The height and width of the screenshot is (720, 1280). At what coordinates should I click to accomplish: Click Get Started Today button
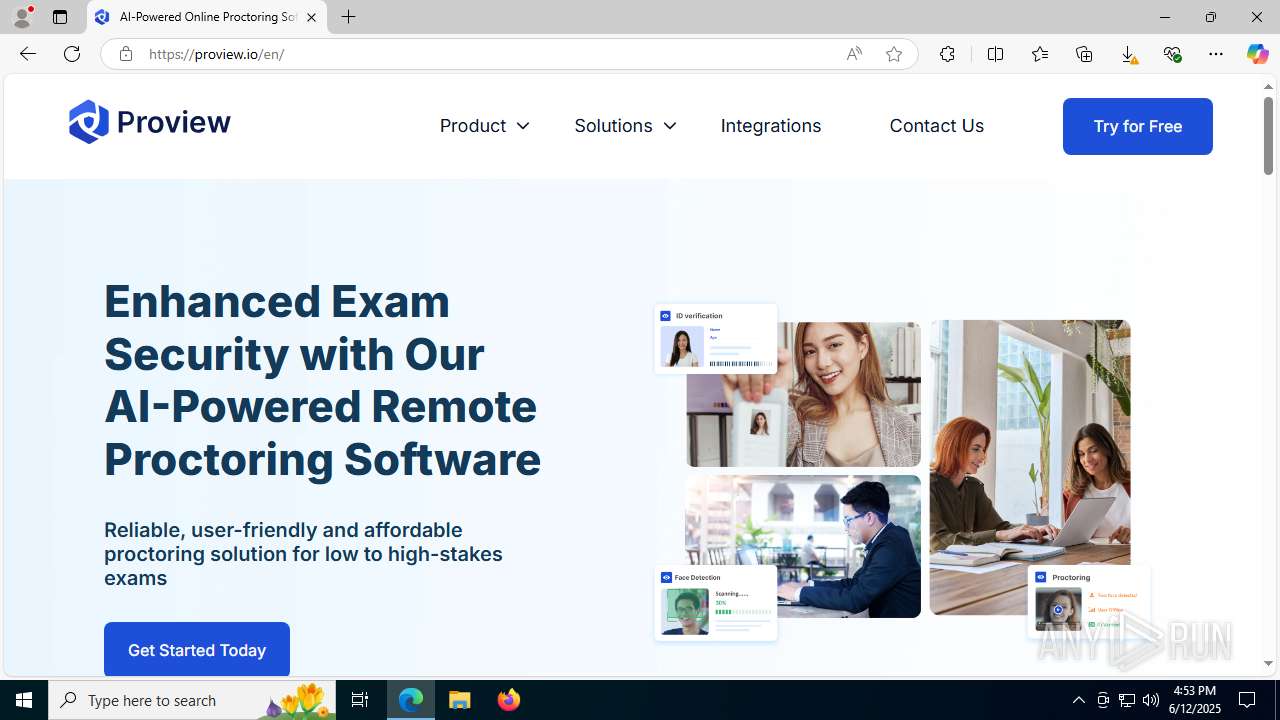(197, 650)
